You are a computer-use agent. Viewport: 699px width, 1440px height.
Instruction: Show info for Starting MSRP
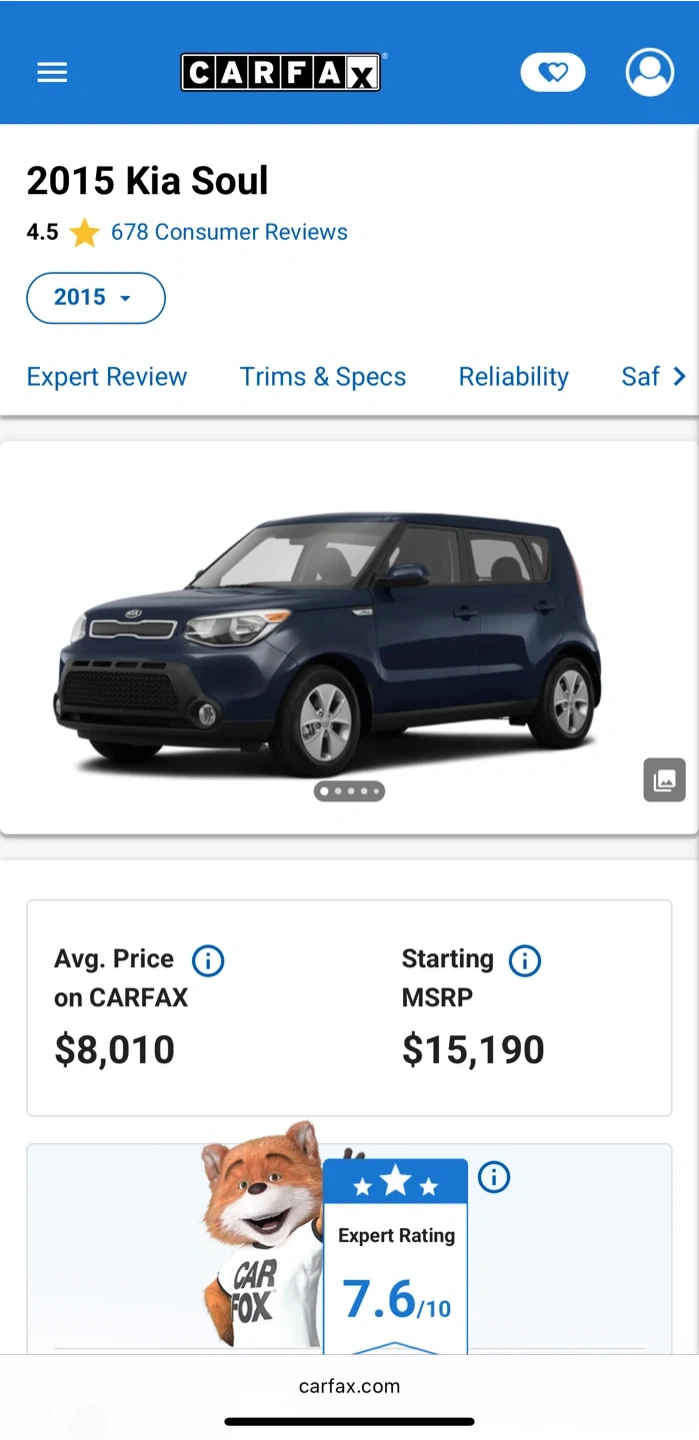[x=525, y=961]
